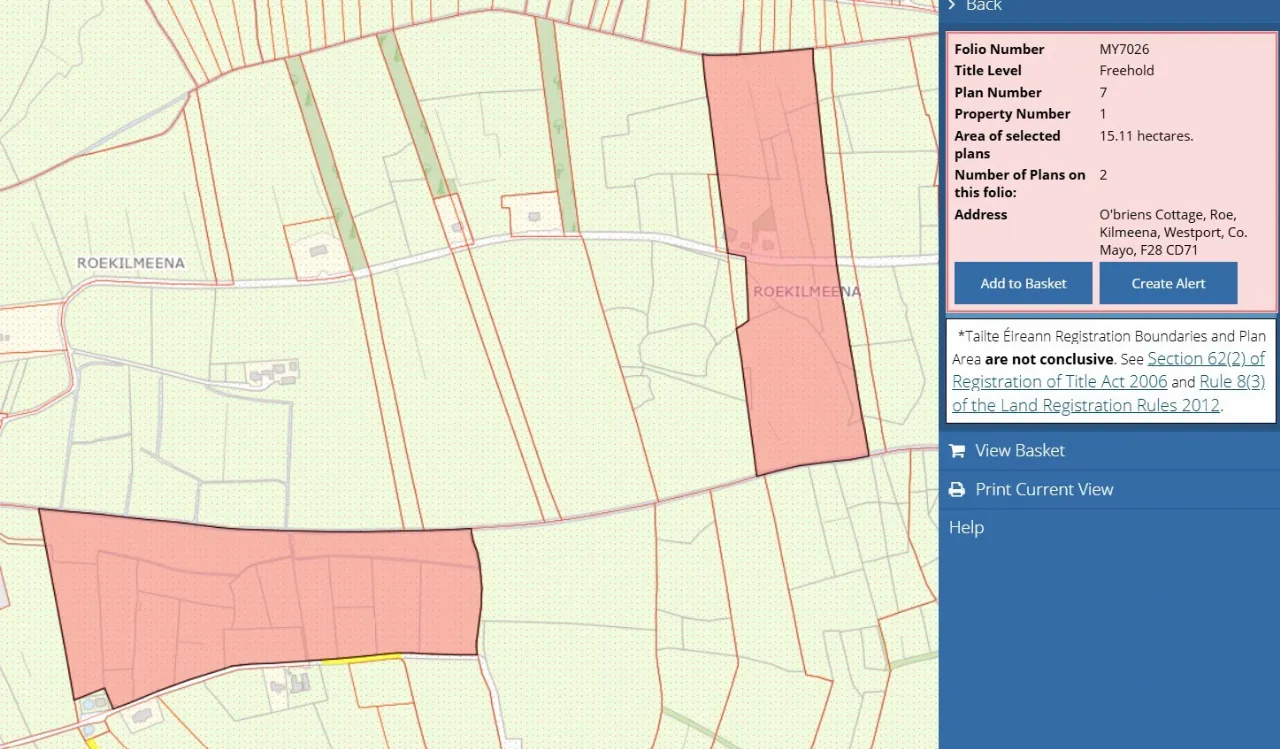Select the yellow highlighted road segment

click(x=361, y=658)
